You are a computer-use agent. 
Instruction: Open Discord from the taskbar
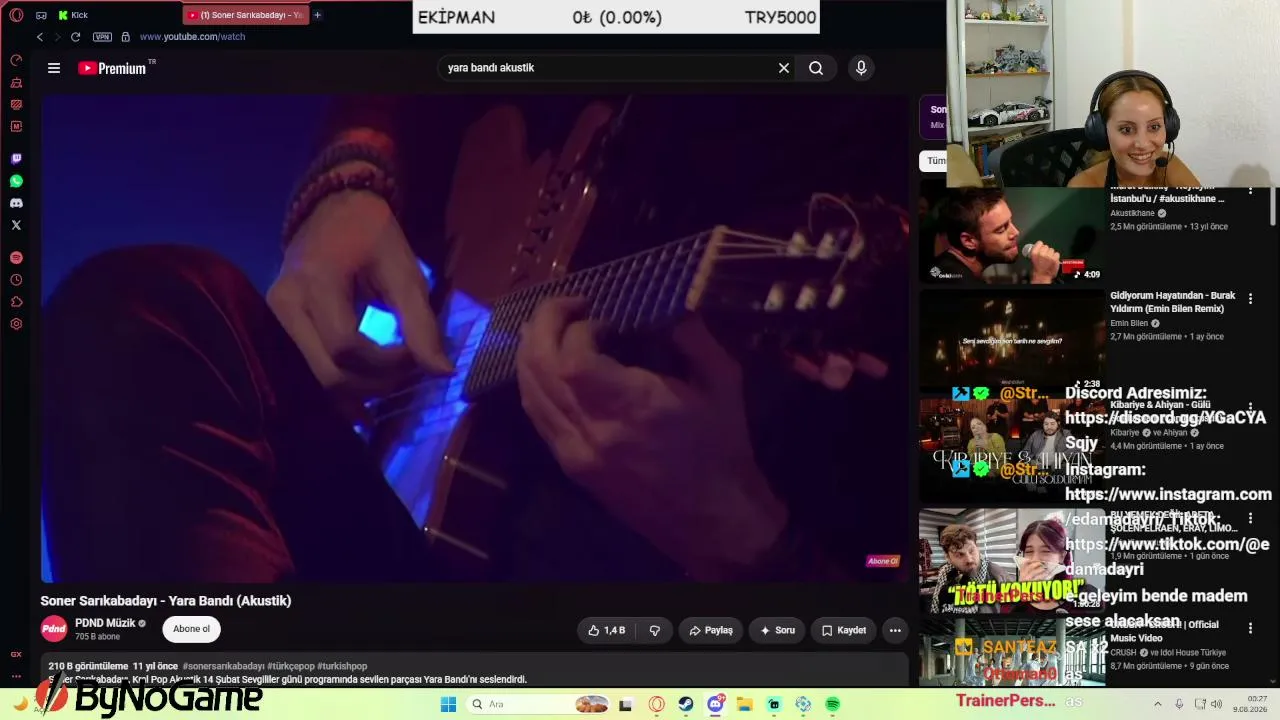pos(716,704)
